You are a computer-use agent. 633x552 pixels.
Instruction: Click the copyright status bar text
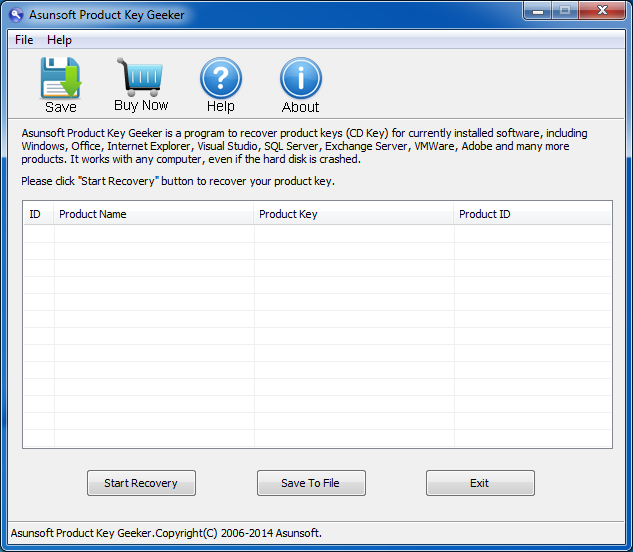tap(166, 533)
